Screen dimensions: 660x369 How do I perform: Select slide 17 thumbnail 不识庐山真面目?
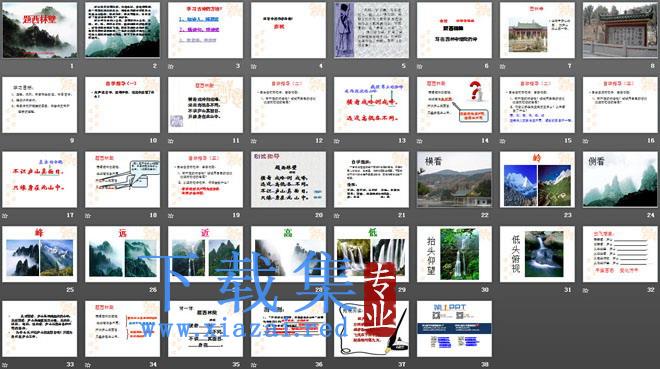point(40,179)
